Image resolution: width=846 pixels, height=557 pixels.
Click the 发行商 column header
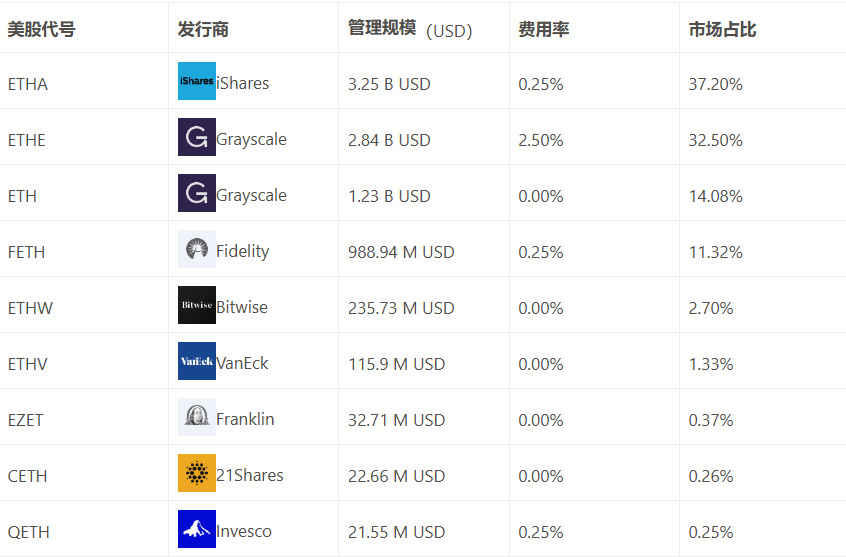click(x=203, y=29)
